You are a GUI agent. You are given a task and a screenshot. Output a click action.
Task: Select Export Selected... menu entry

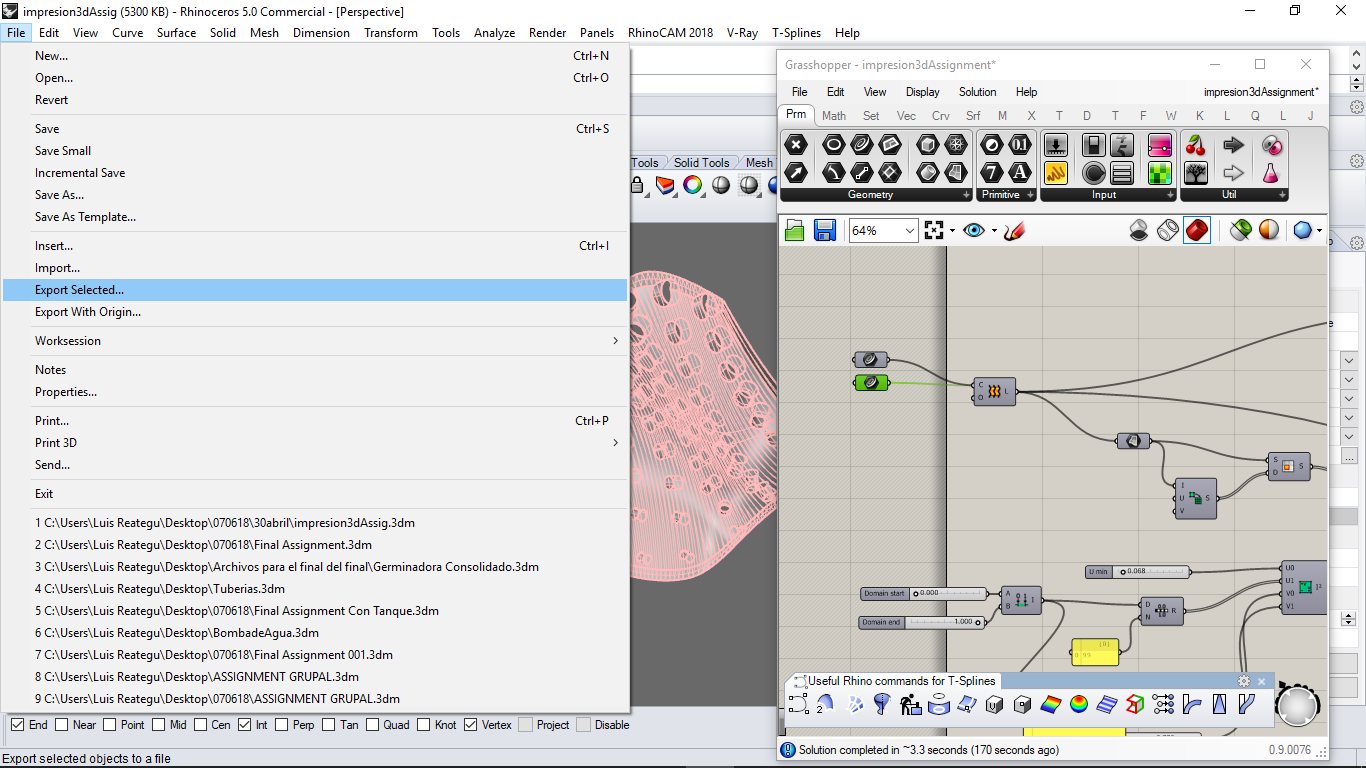click(x=315, y=290)
